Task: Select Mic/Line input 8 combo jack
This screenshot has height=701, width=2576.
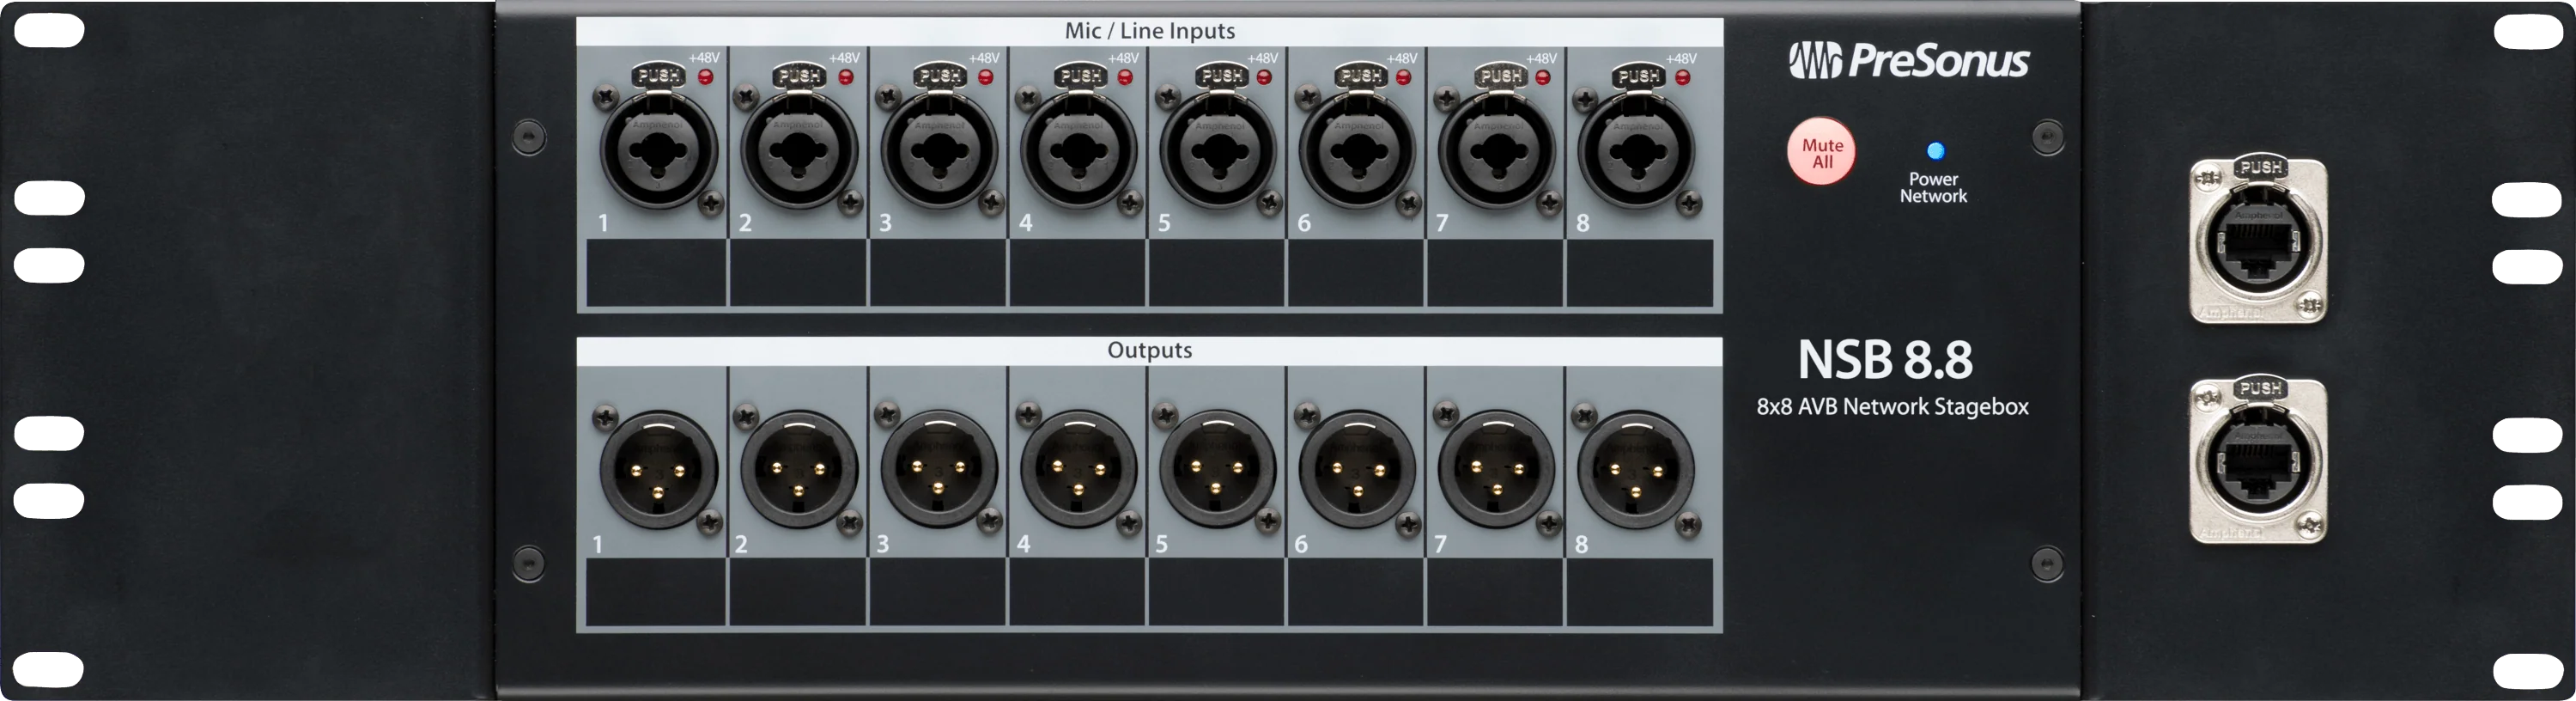Action: [x=1636, y=150]
